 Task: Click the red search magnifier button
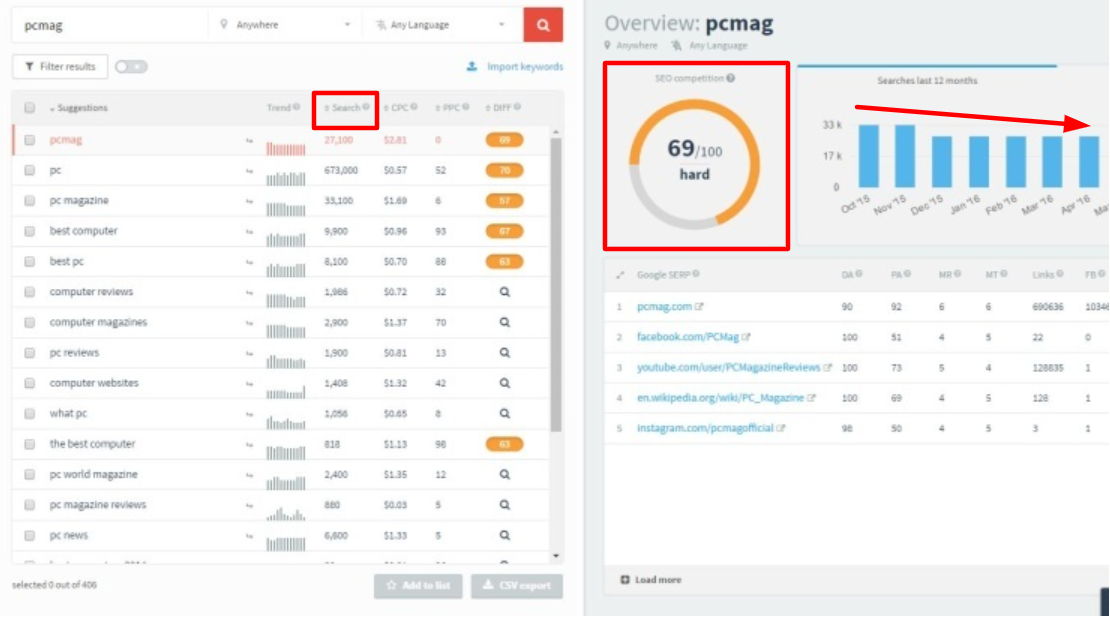(543, 25)
